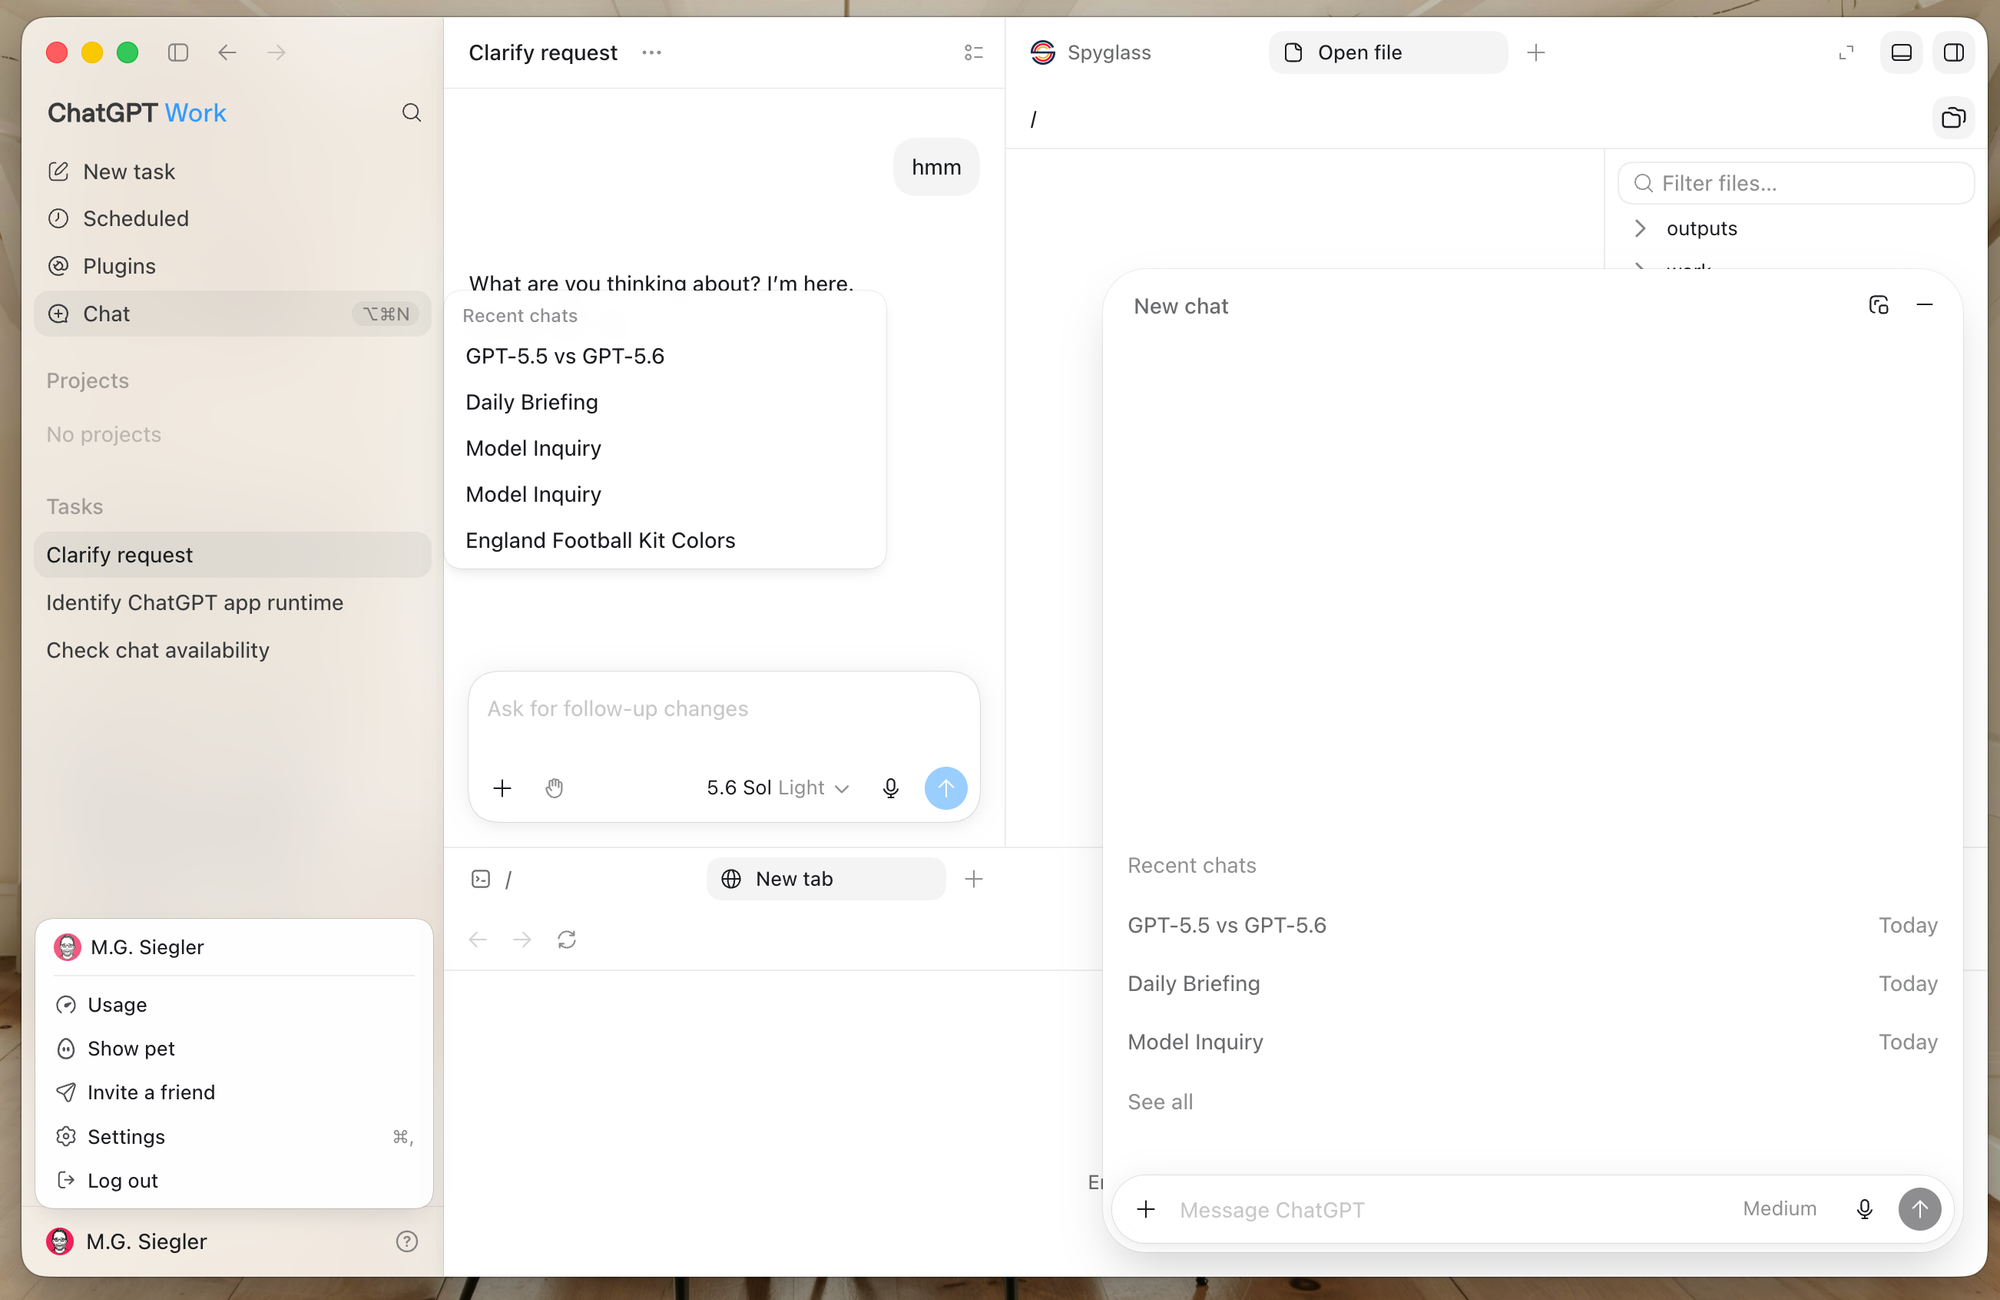Click the blue send arrow button
This screenshot has height=1300, width=2000.
click(x=945, y=788)
